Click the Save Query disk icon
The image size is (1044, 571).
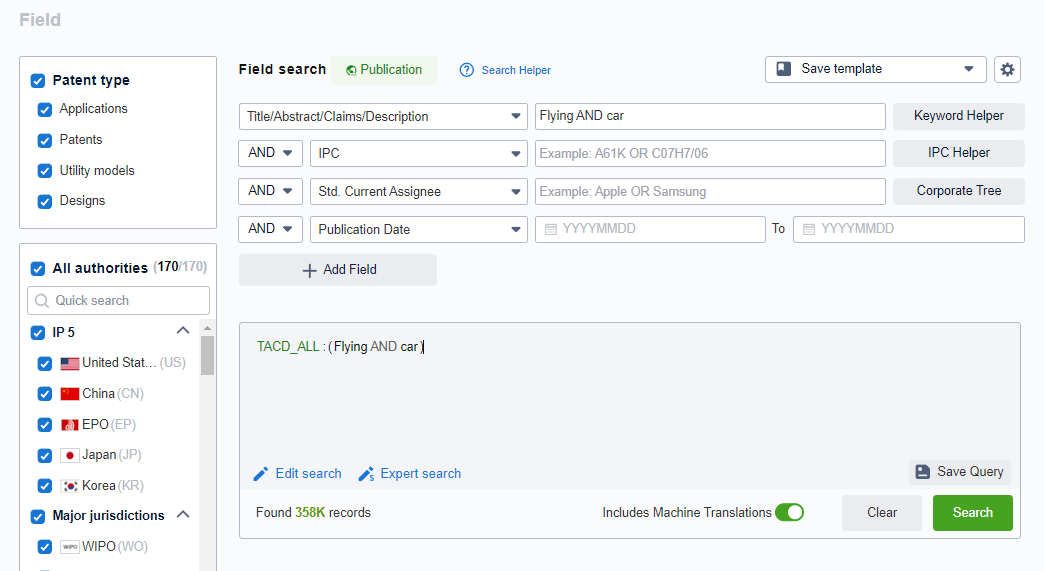click(x=923, y=472)
